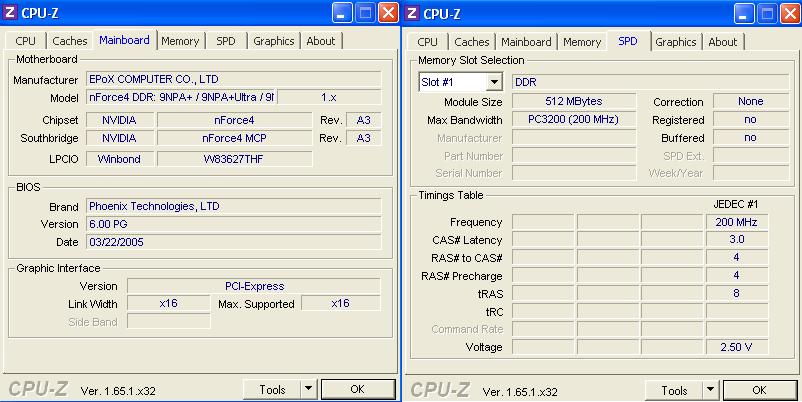Open CPU tab in left CPU-Z window
This screenshot has height=402, width=802.
click(25, 41)
